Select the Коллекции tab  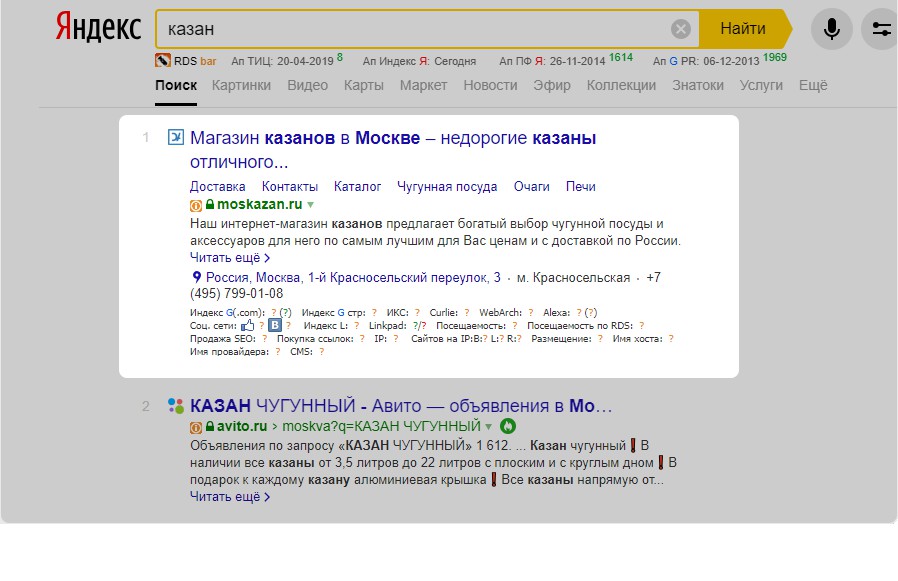tap(621, 85)
